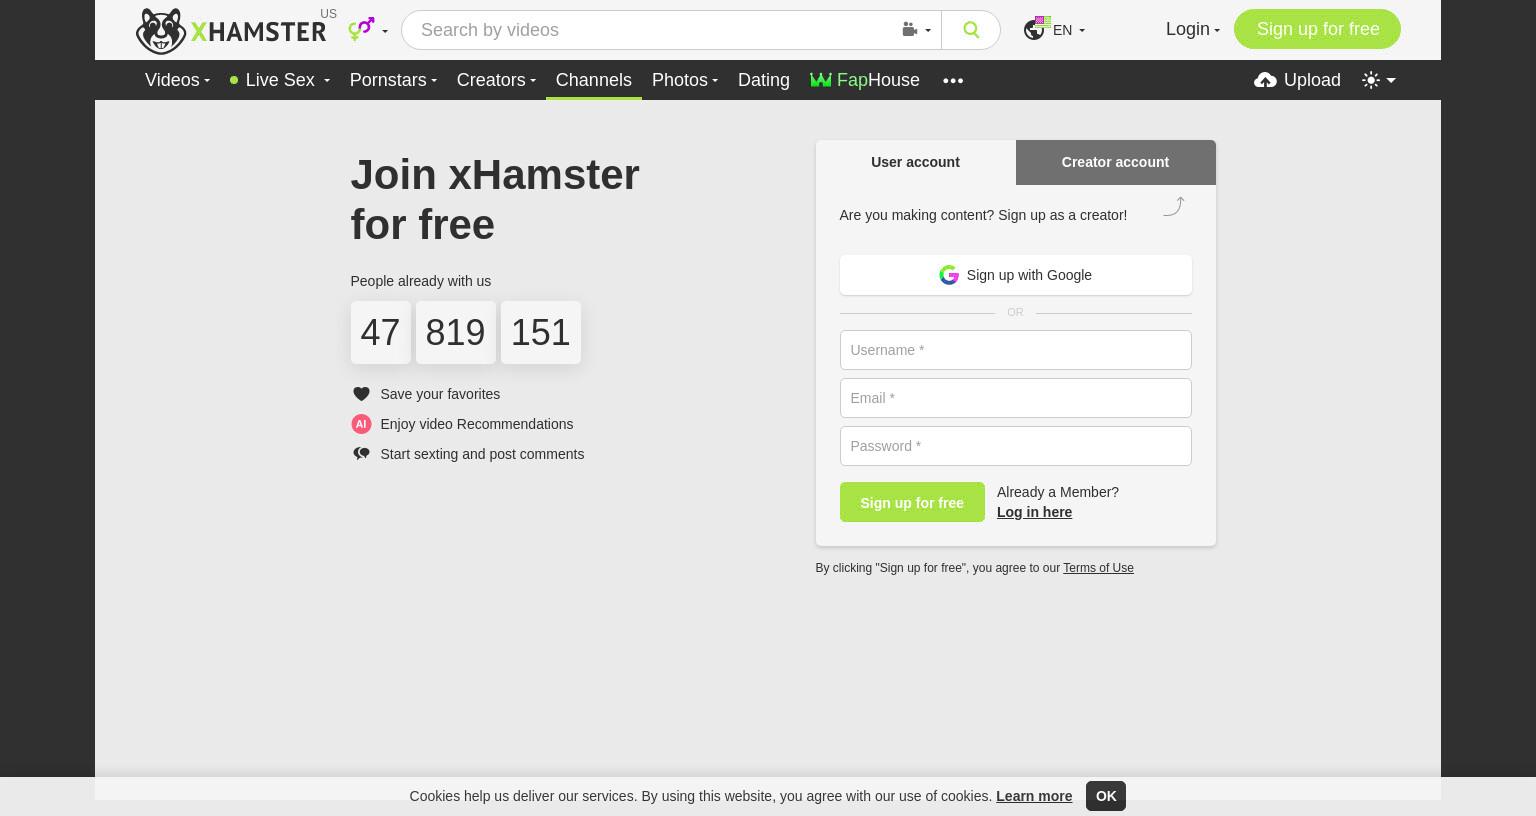Click the xHamster logo

click(231, 30)
